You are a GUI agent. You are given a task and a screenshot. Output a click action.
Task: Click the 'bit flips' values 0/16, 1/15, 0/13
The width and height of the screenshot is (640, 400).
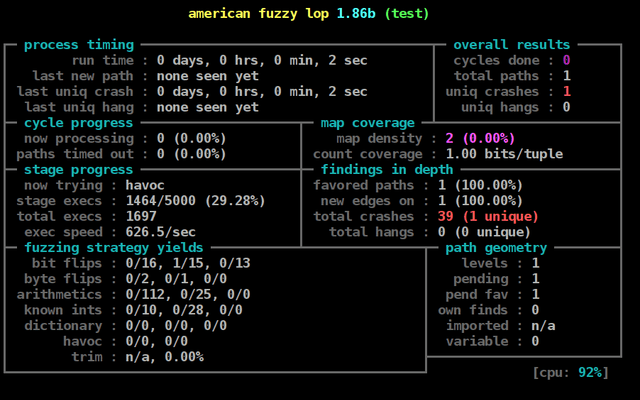pos(188,263)
